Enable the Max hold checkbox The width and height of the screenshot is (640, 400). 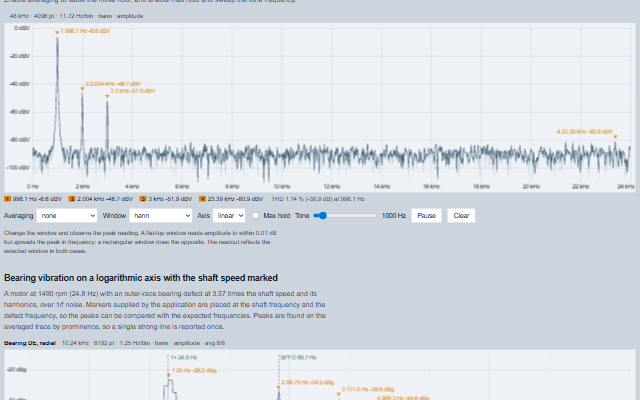256,216
